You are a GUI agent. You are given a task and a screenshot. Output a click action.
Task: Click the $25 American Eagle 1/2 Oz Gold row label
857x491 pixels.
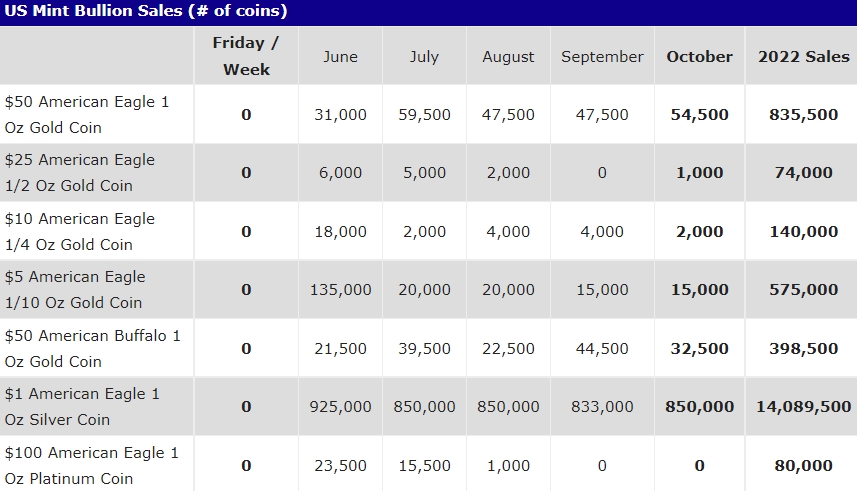click(x=80, y=173)
